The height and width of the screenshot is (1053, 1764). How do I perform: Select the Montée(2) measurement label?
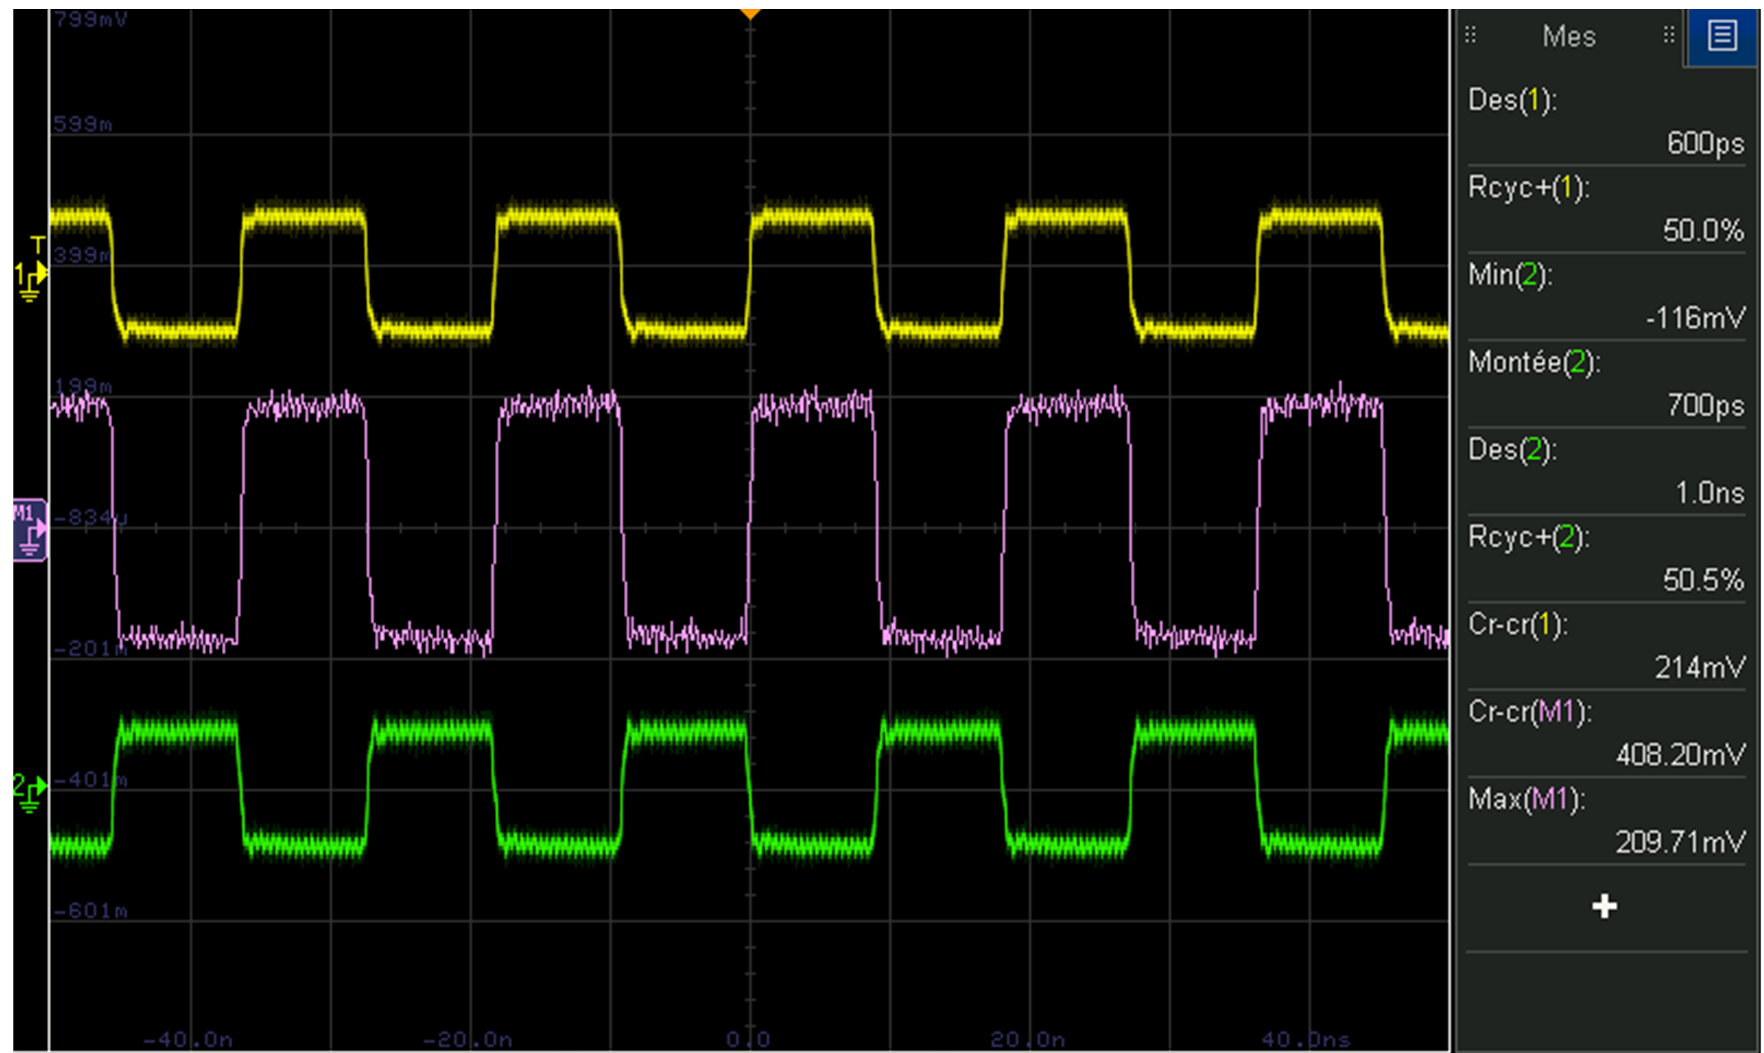(1534, 362)
